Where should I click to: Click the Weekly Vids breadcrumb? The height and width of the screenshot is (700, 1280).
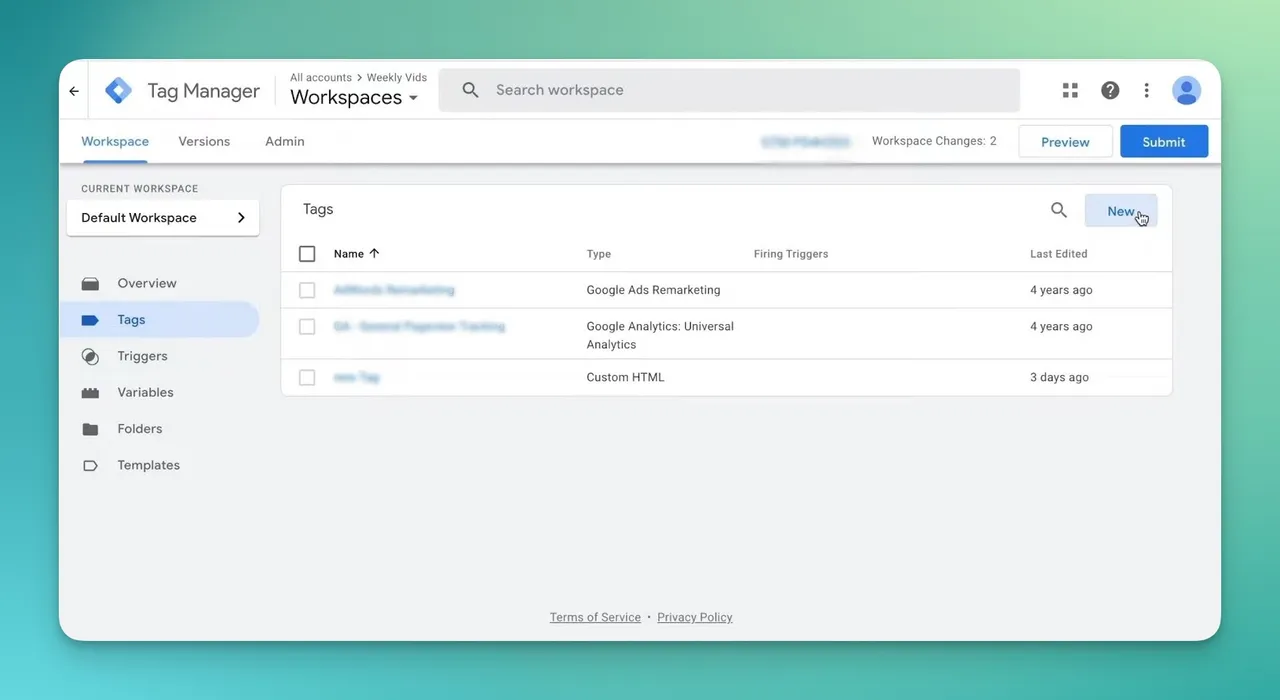click(397, 78)
